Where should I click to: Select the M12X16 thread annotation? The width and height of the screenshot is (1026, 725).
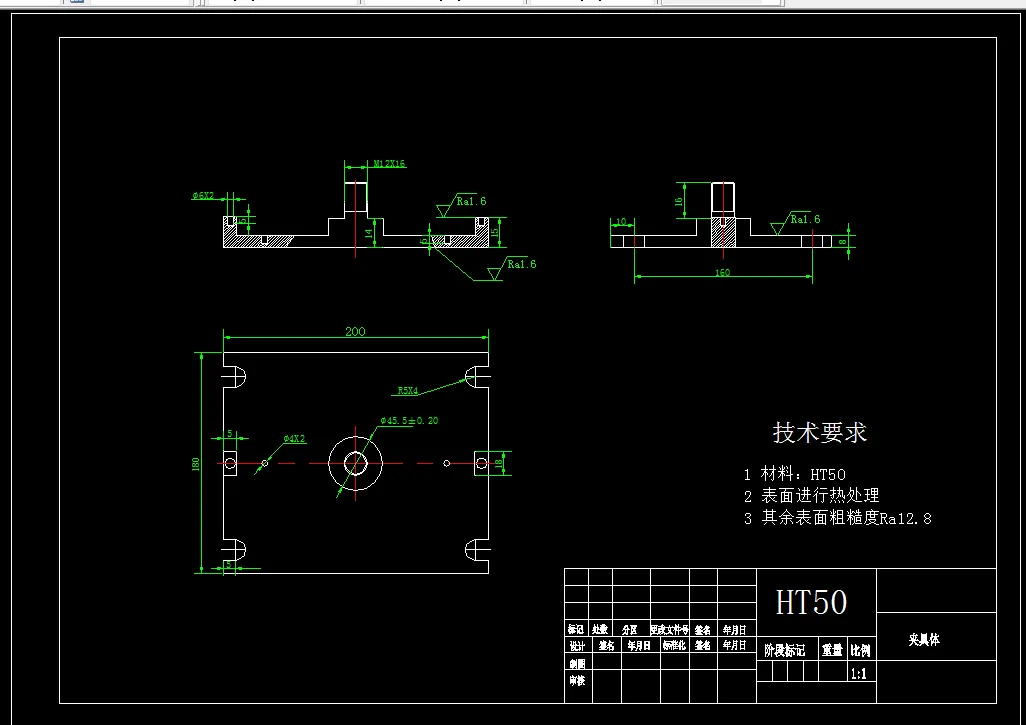pos(389,164)
